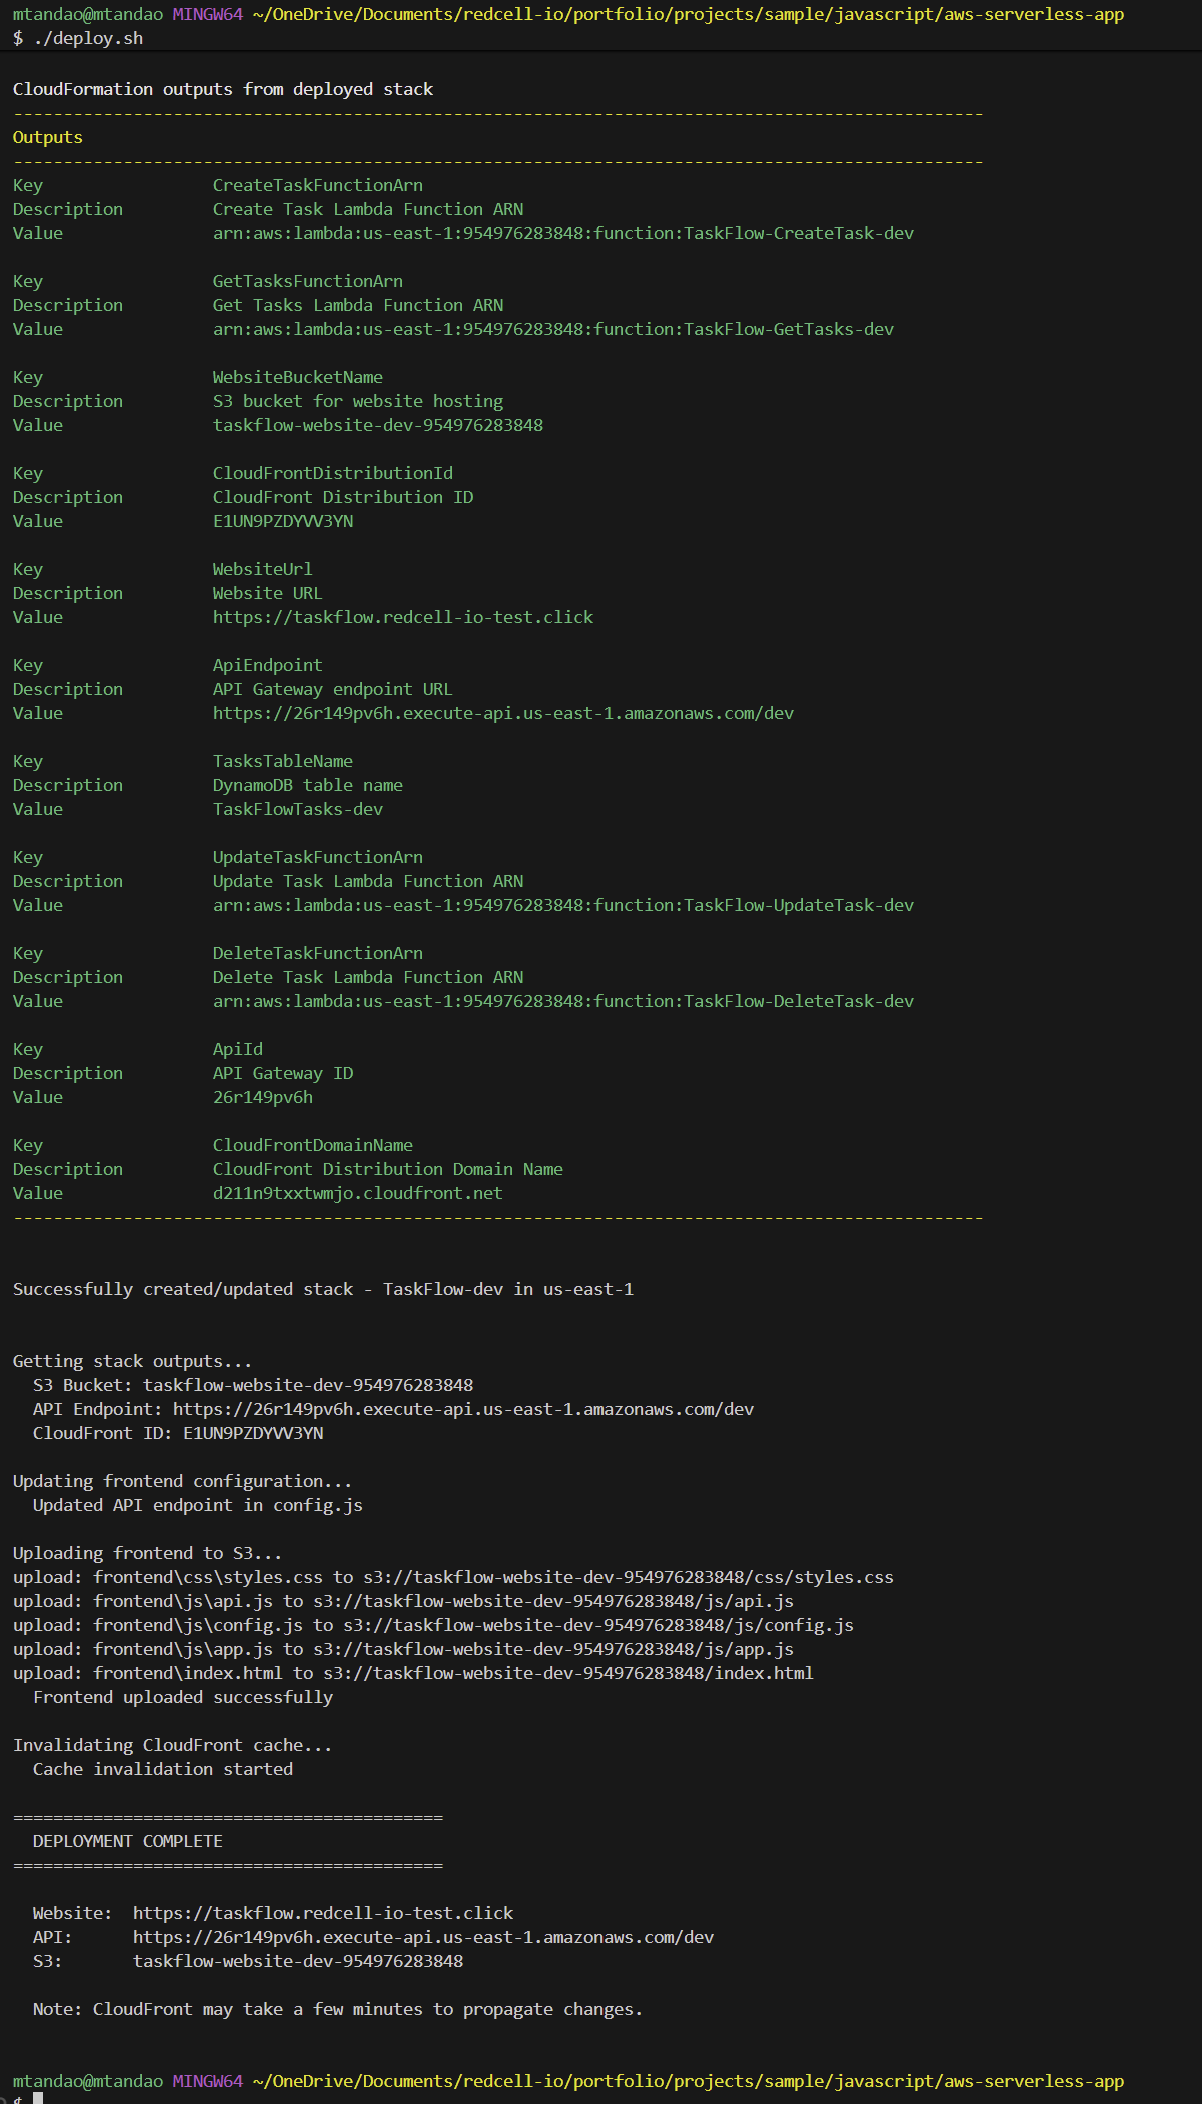Image resolution: width=1202 pixels, height=2104 pixels.
Task: Click the UpdateTask Lambda function ARN value
Action: (x=563, y=905)
